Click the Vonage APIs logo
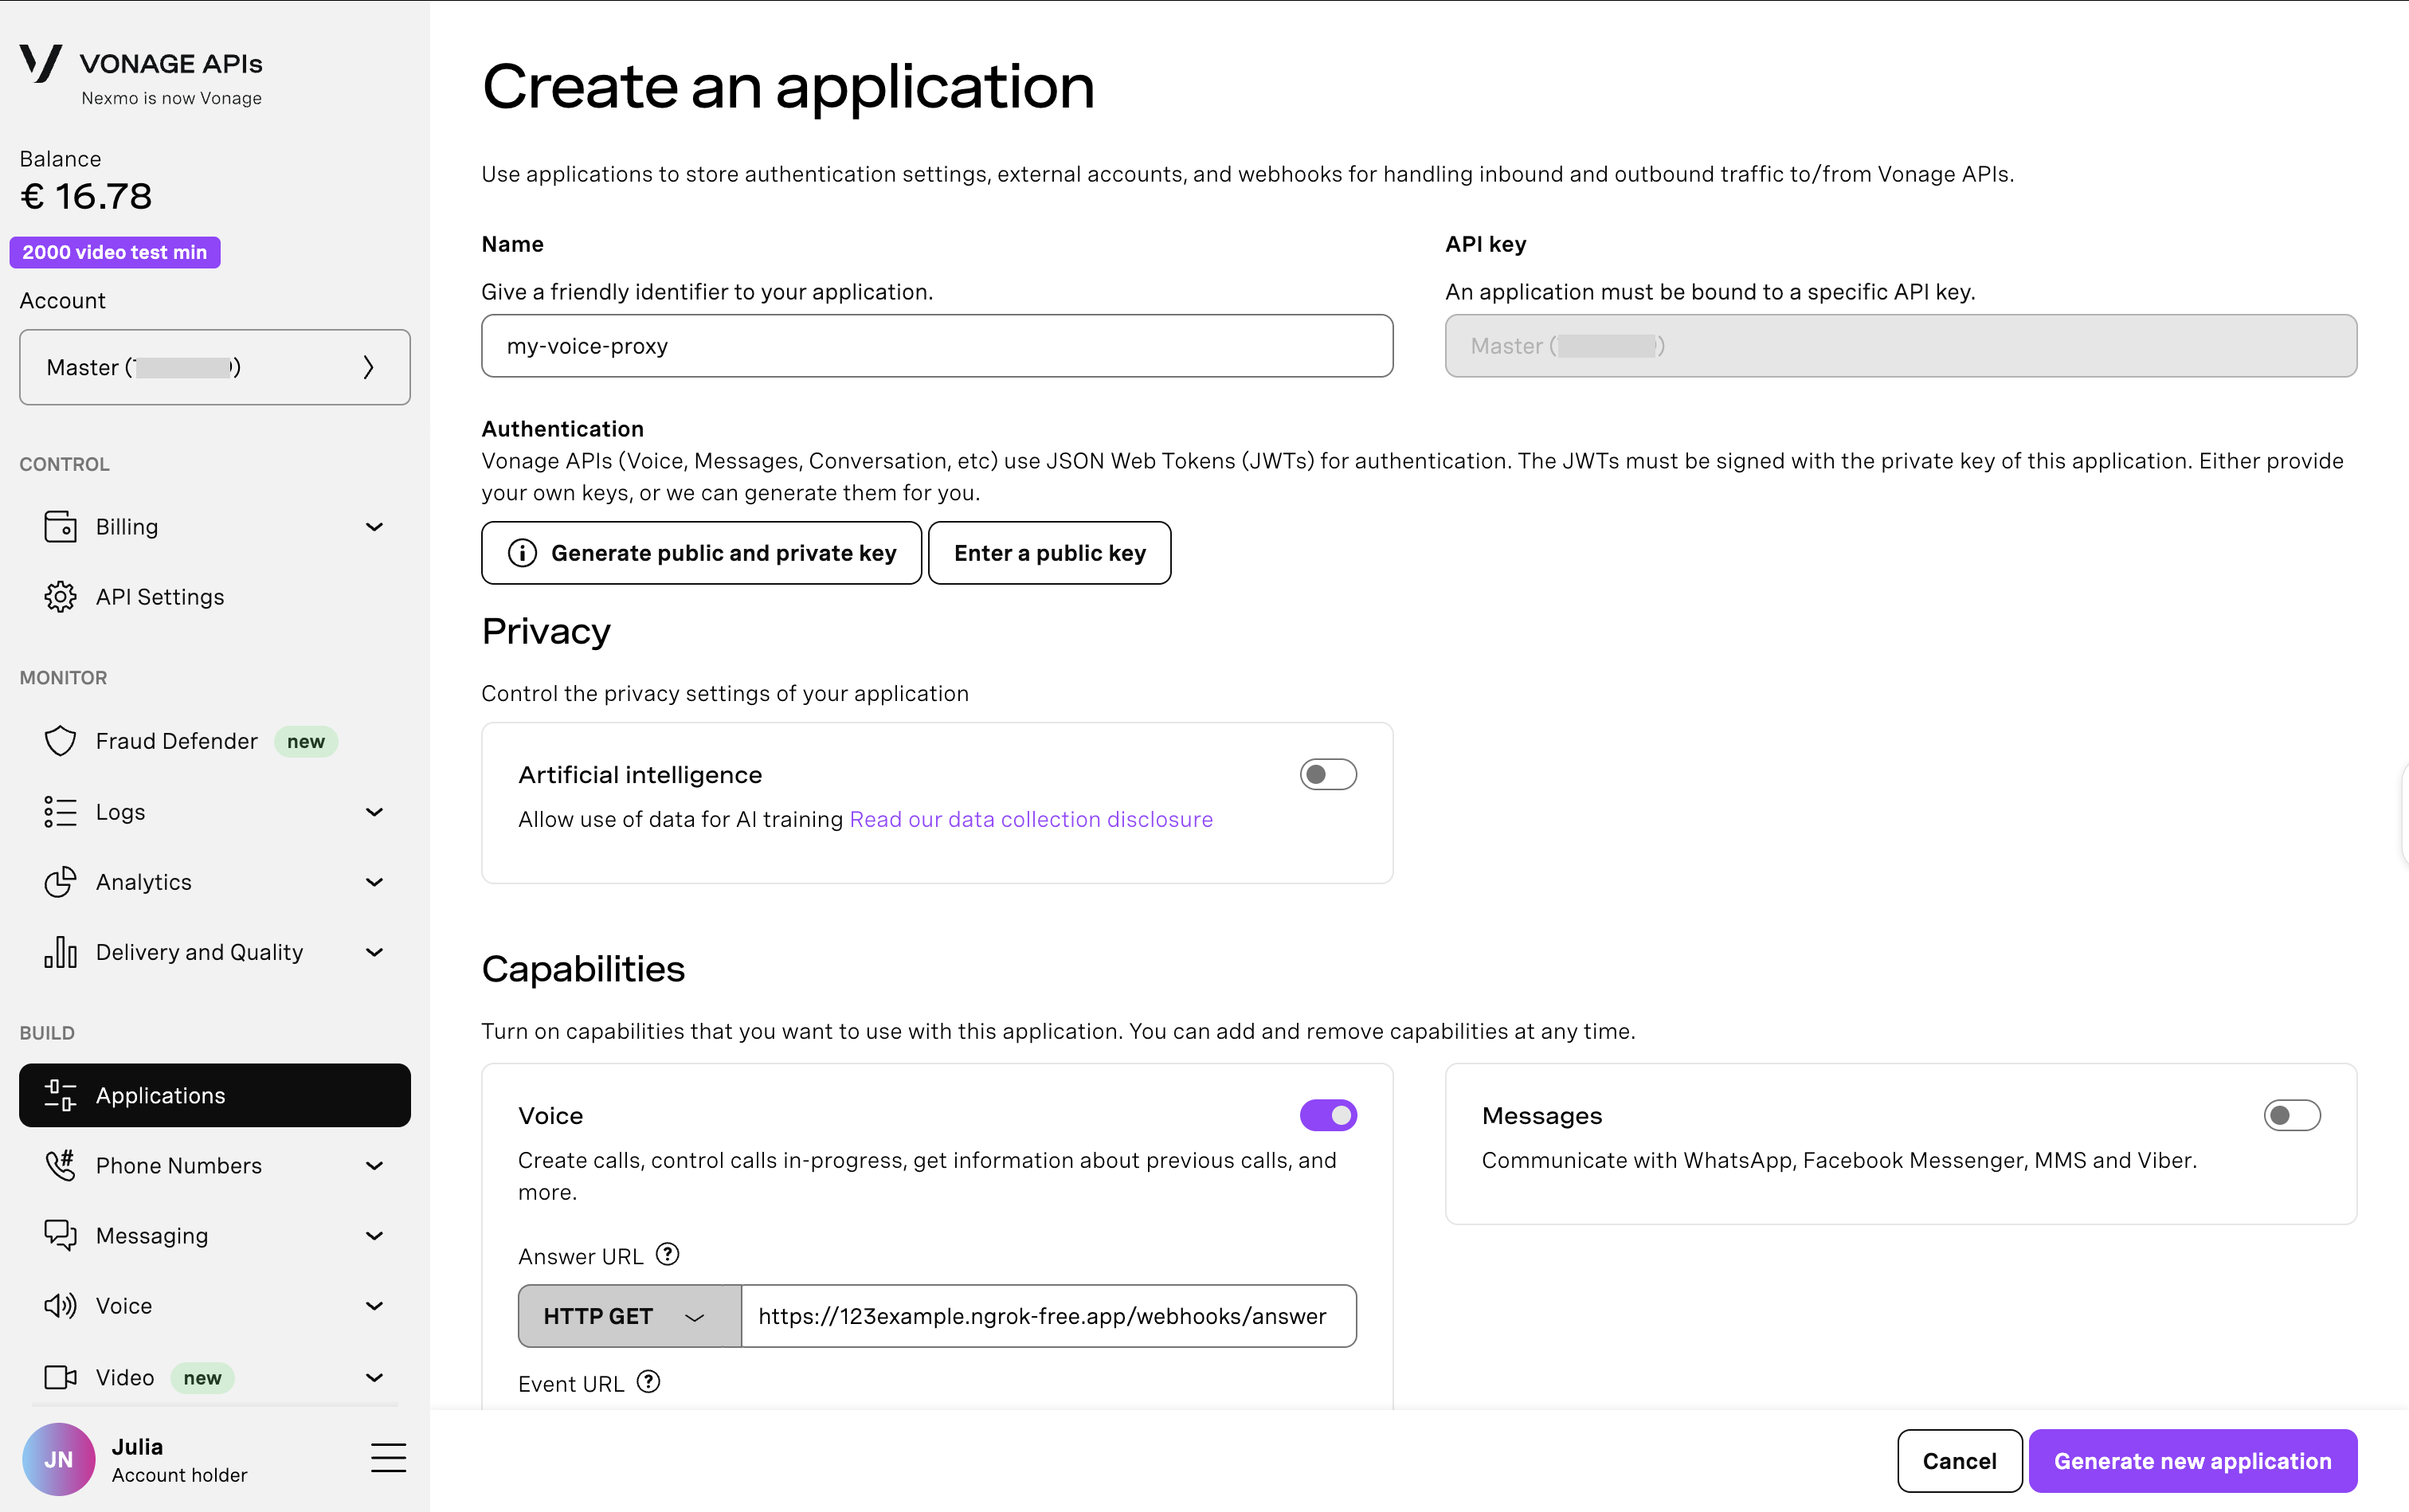Viewport: 2409px width, 1512px height. (140, 62)
